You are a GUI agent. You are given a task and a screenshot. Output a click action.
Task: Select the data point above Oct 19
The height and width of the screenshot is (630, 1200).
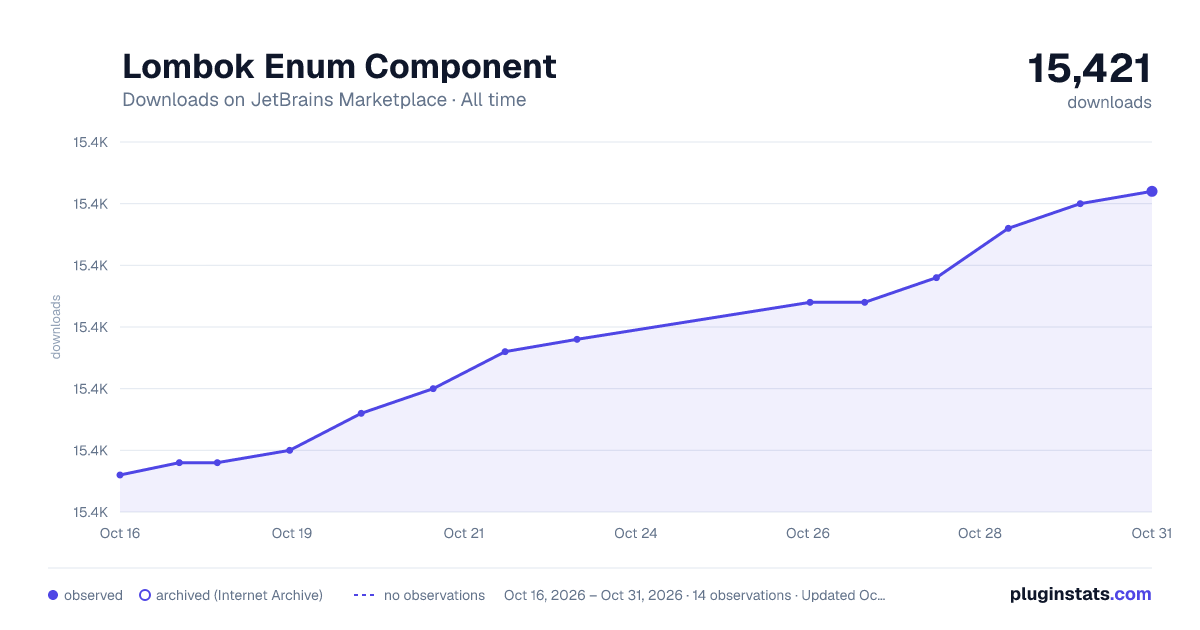click(x=289, y=450)
